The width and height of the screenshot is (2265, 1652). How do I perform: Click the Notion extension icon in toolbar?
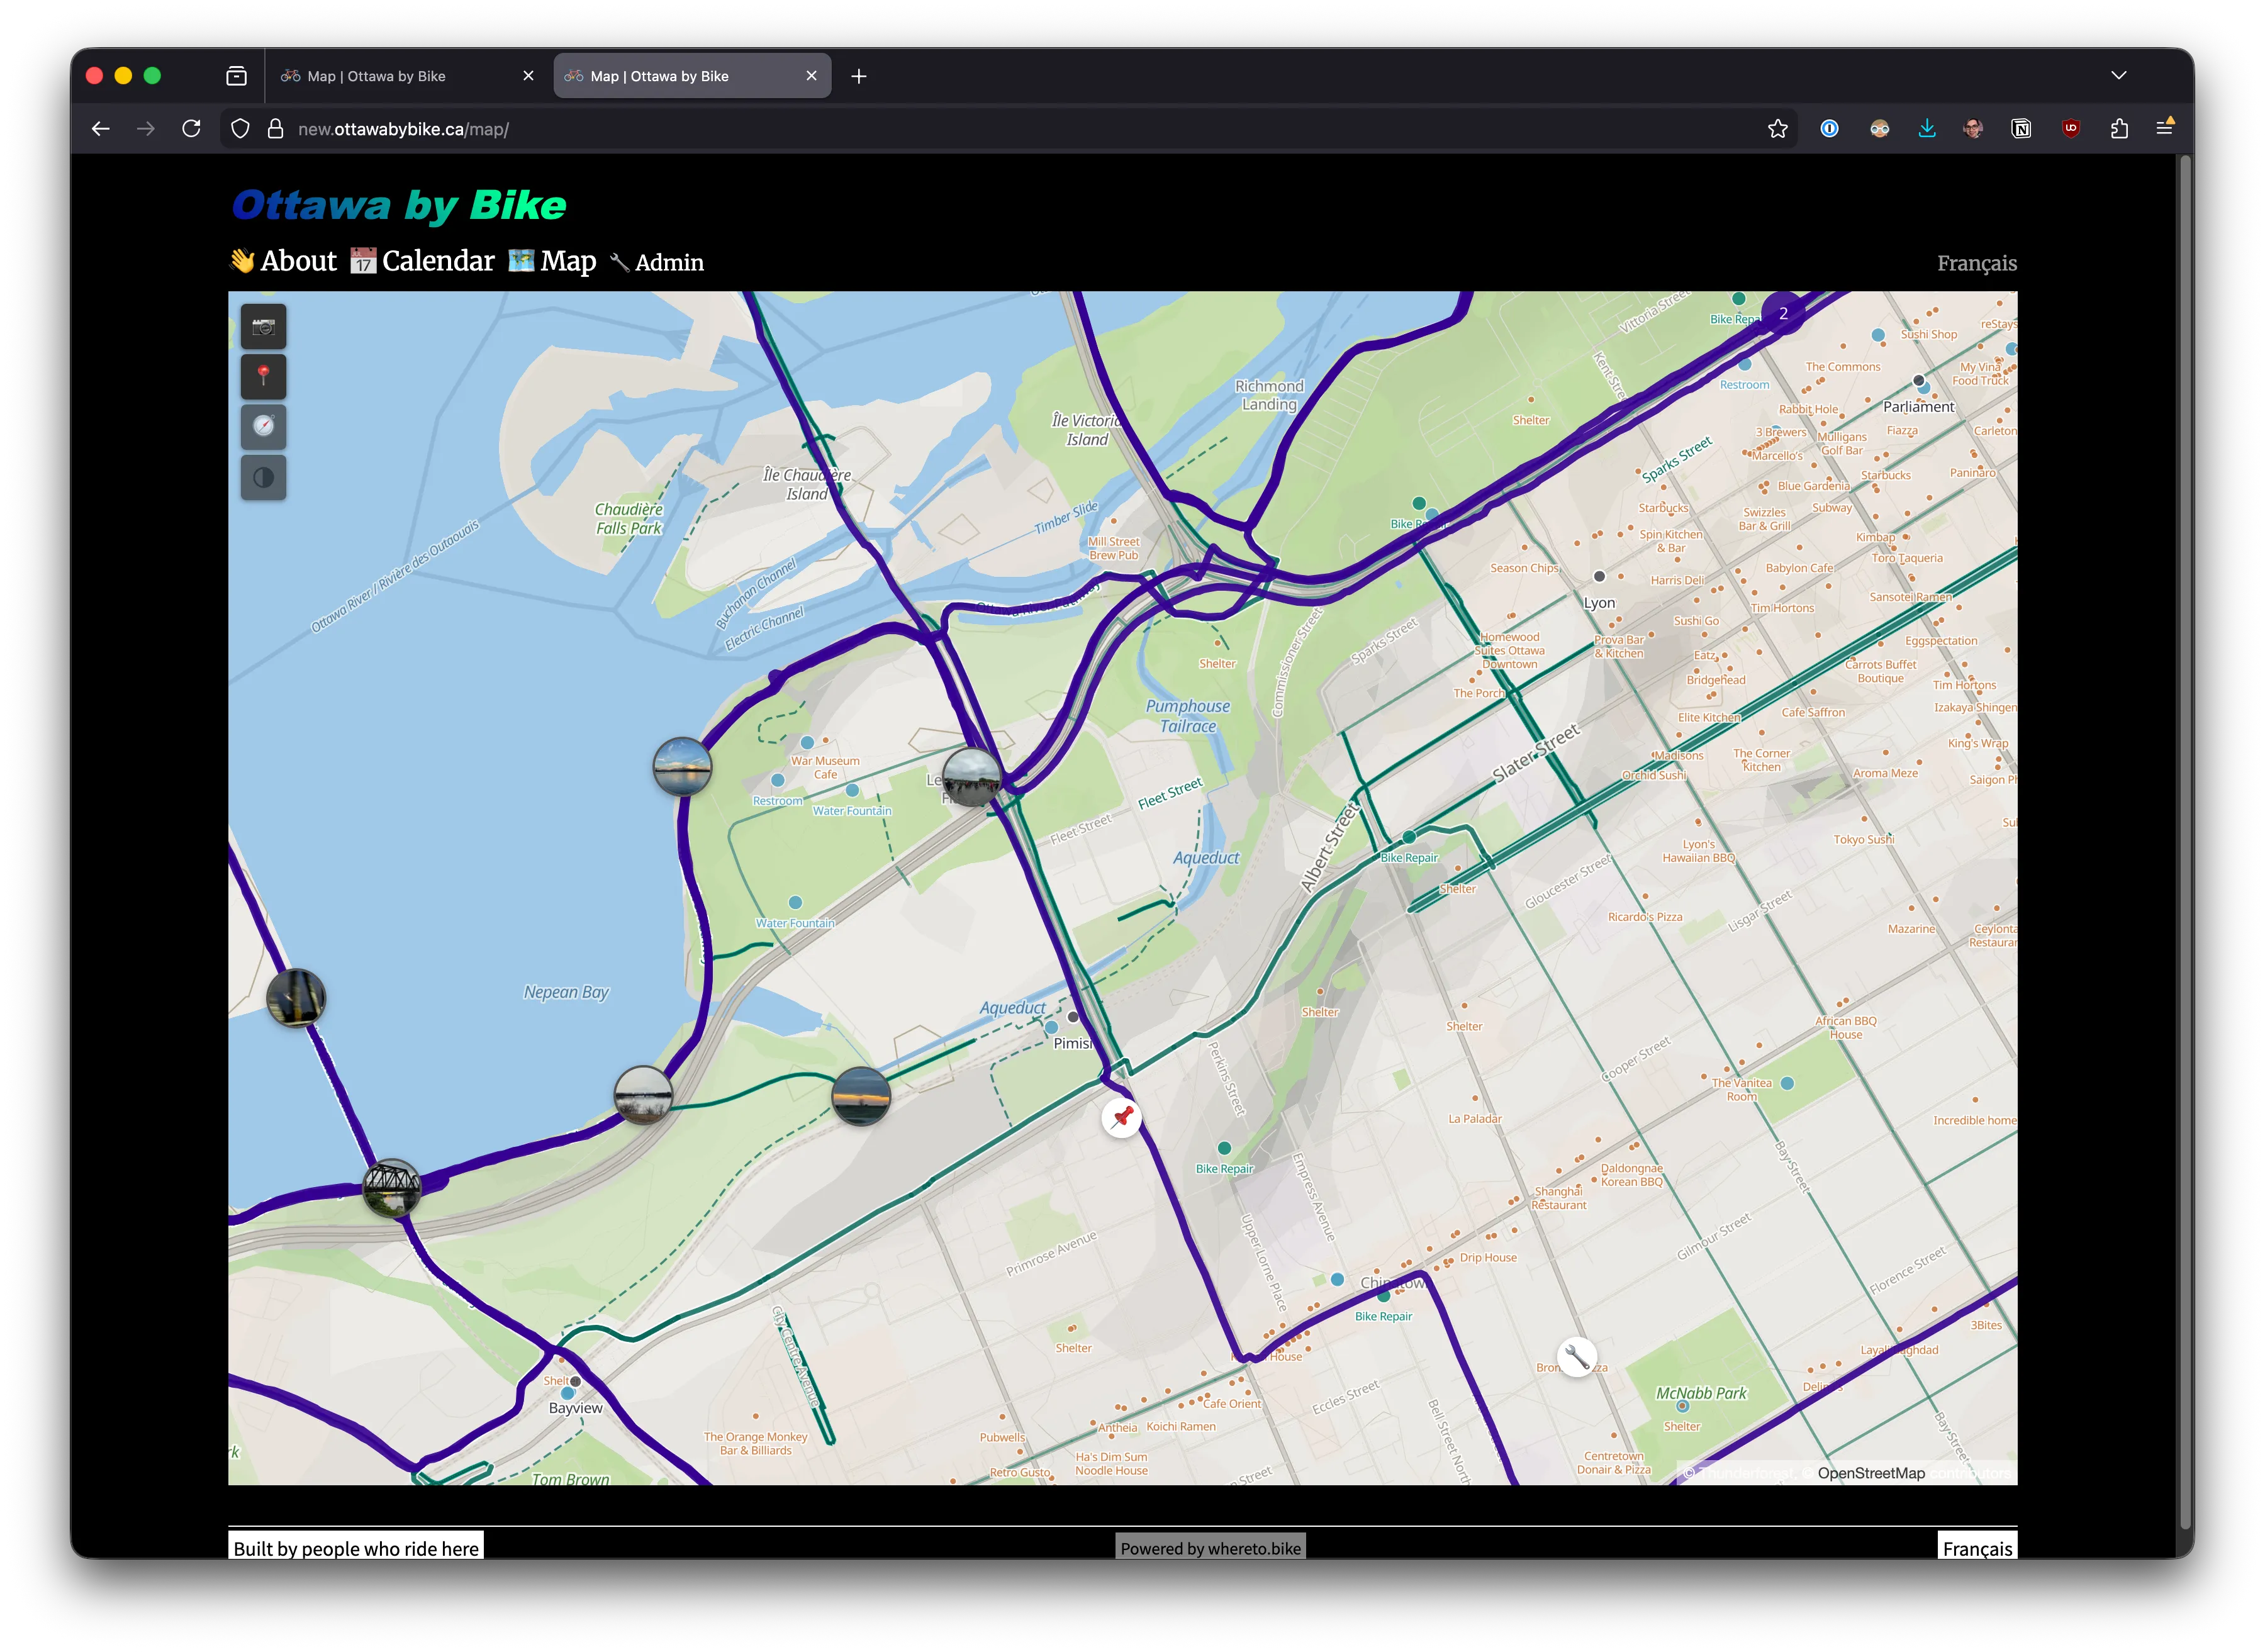(x=2021, y=128)
